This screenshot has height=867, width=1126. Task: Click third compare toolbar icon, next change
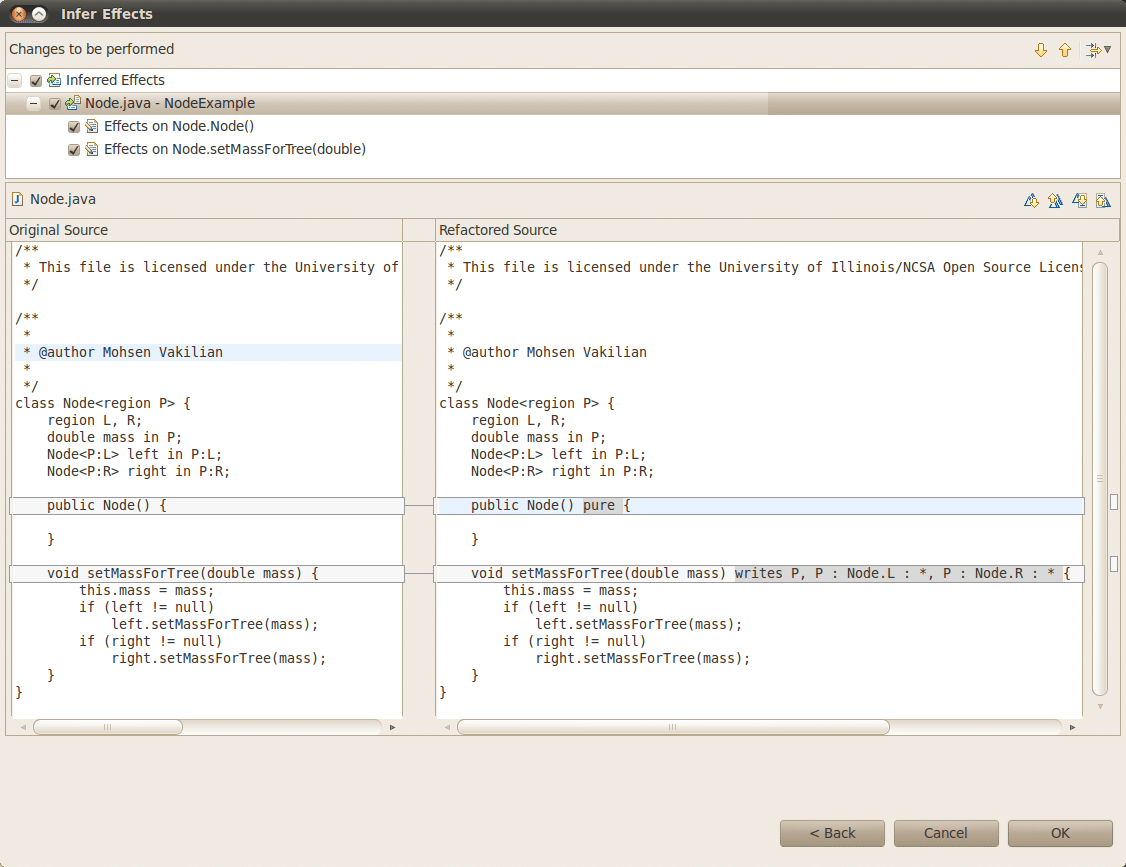click(x=1079, y=200)
